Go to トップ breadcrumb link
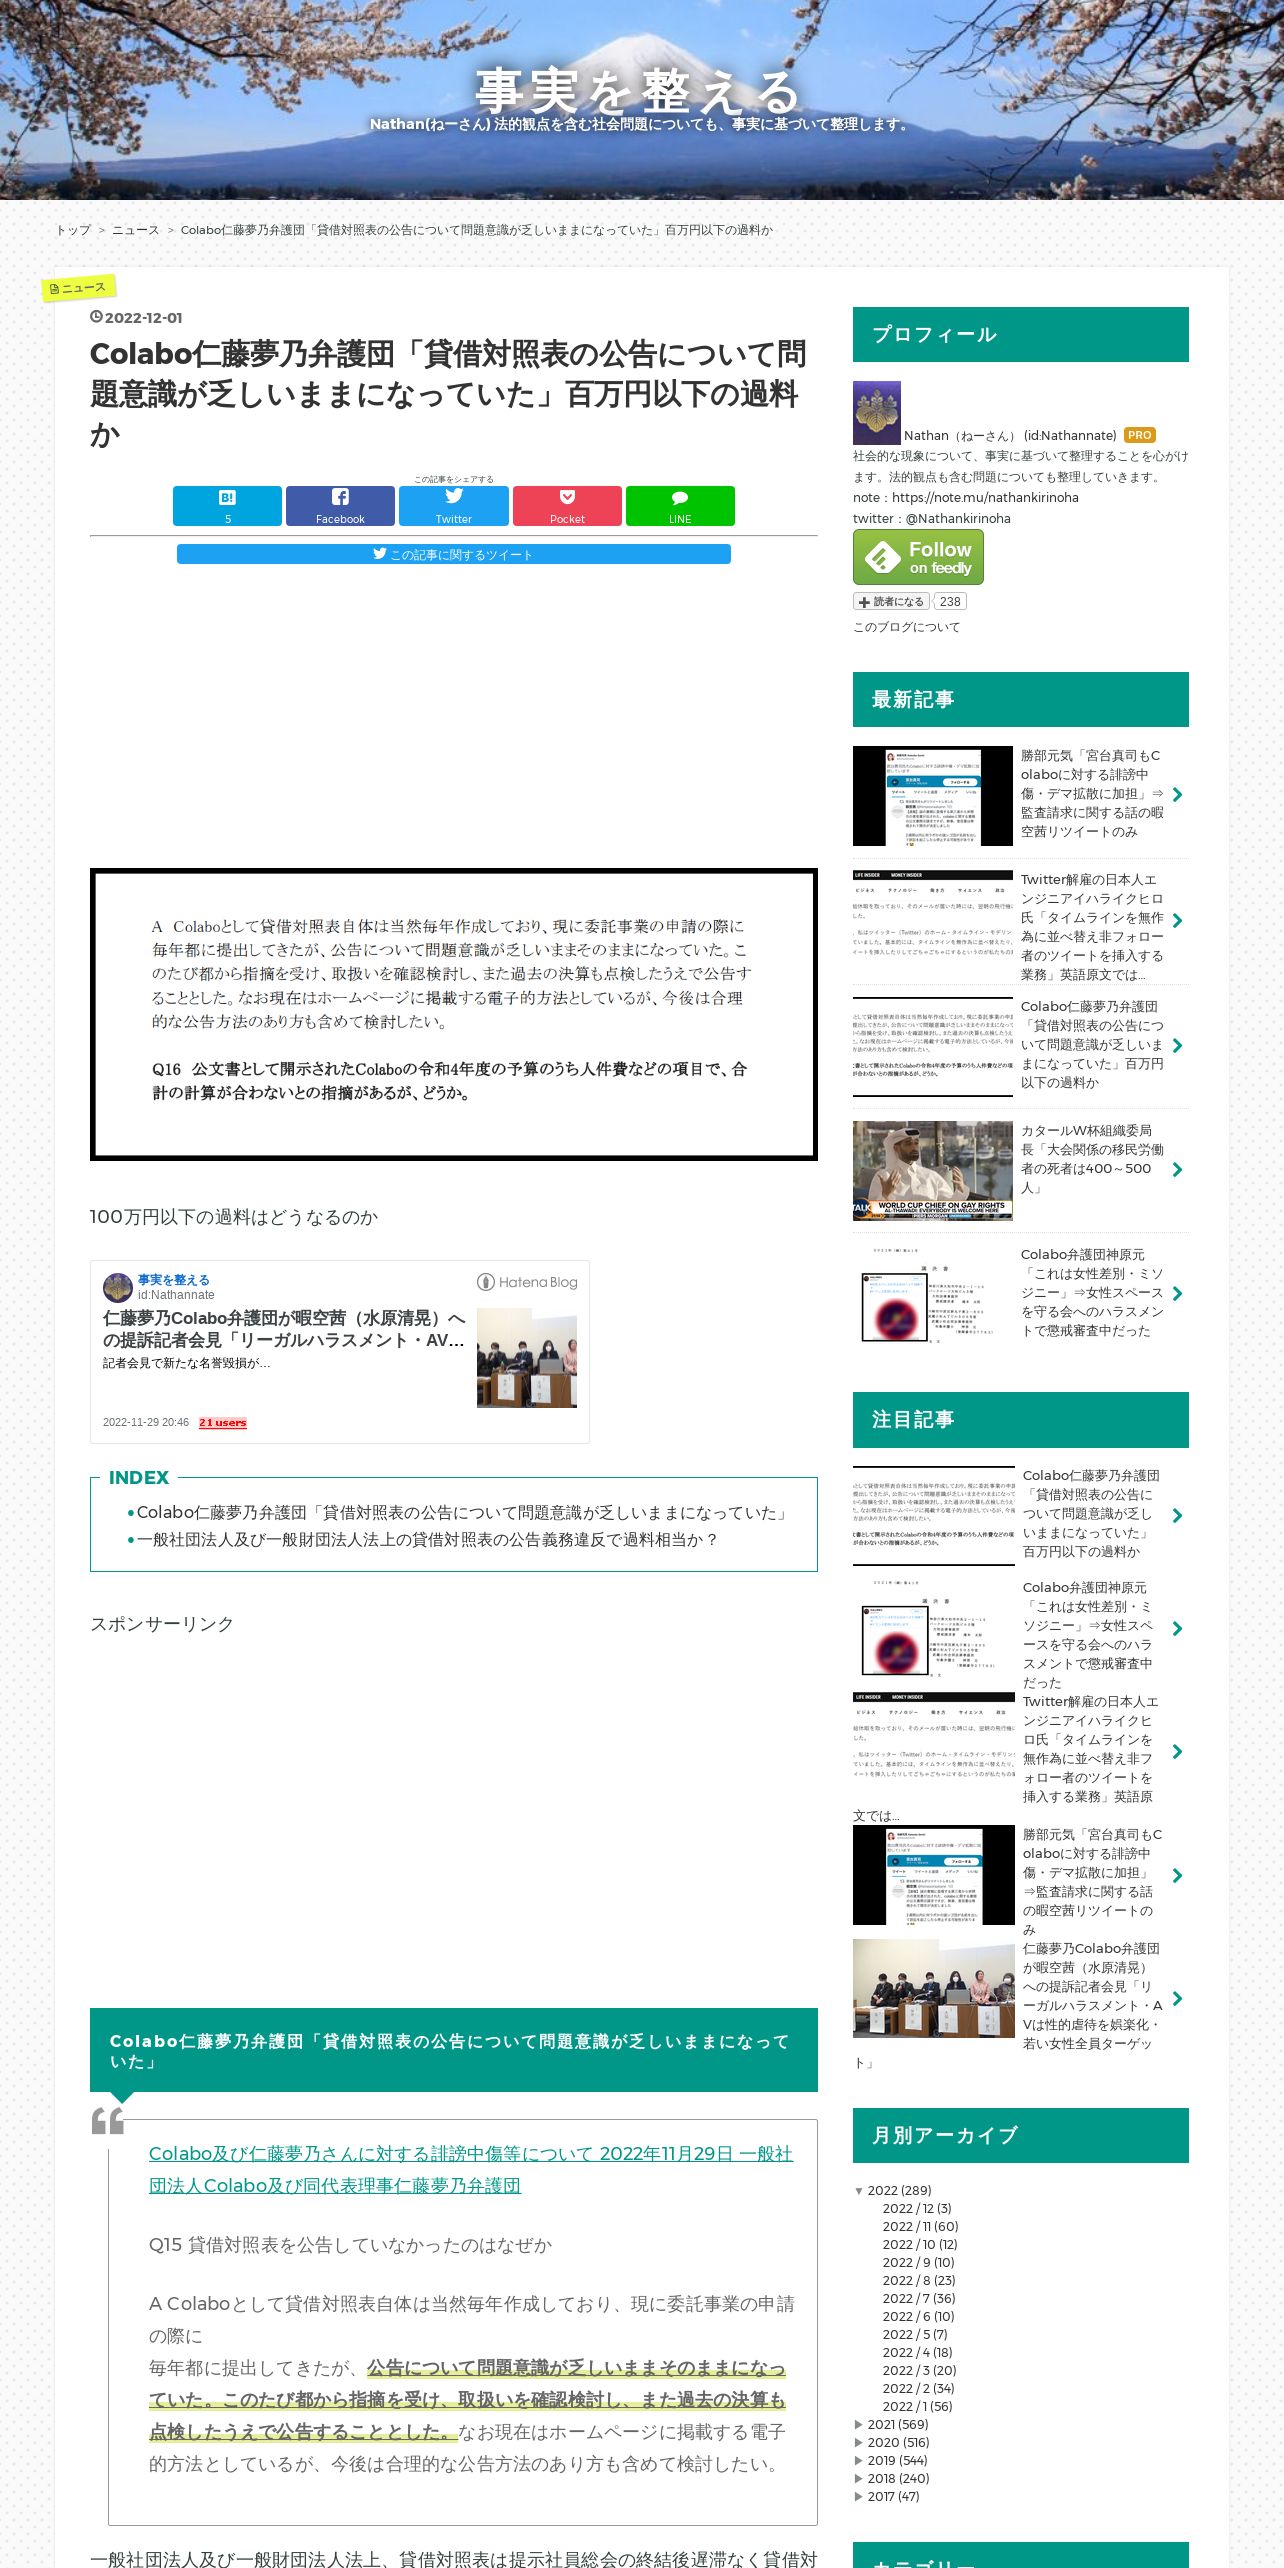Viewport: 1284px width, 2568px height. 73,230
